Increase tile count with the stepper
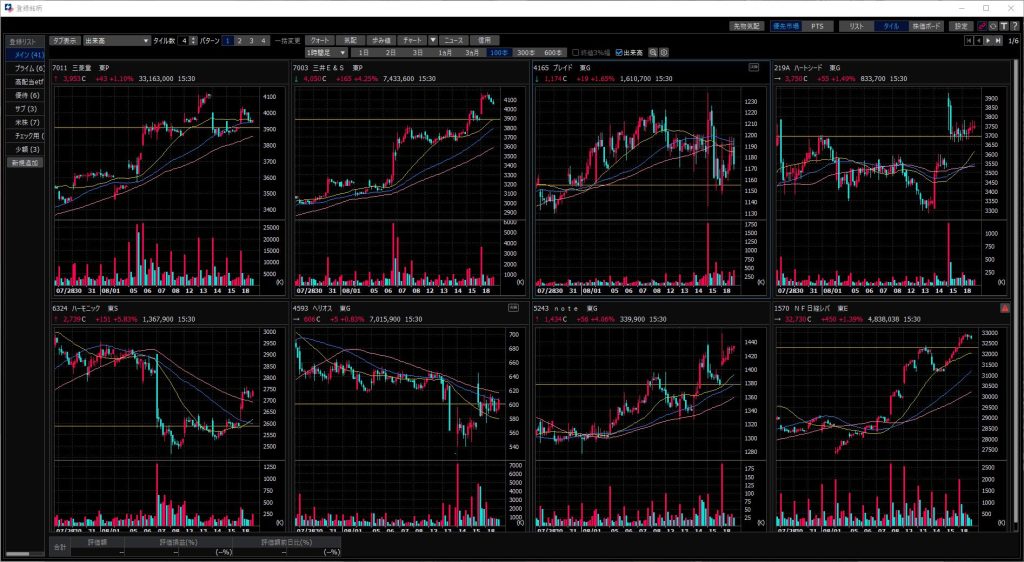Screen dimensions: 1024x562 pyautogui.click(x=193, y=38)
